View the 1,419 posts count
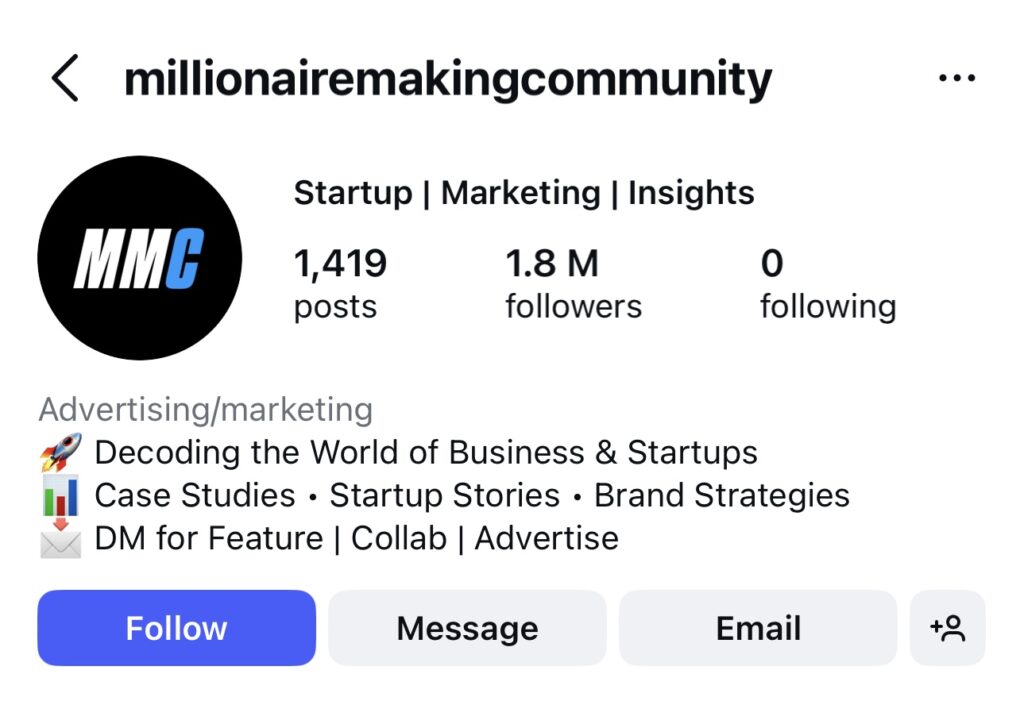The width and height of the screenshot is (1024, 701). (x=340, y=284)
